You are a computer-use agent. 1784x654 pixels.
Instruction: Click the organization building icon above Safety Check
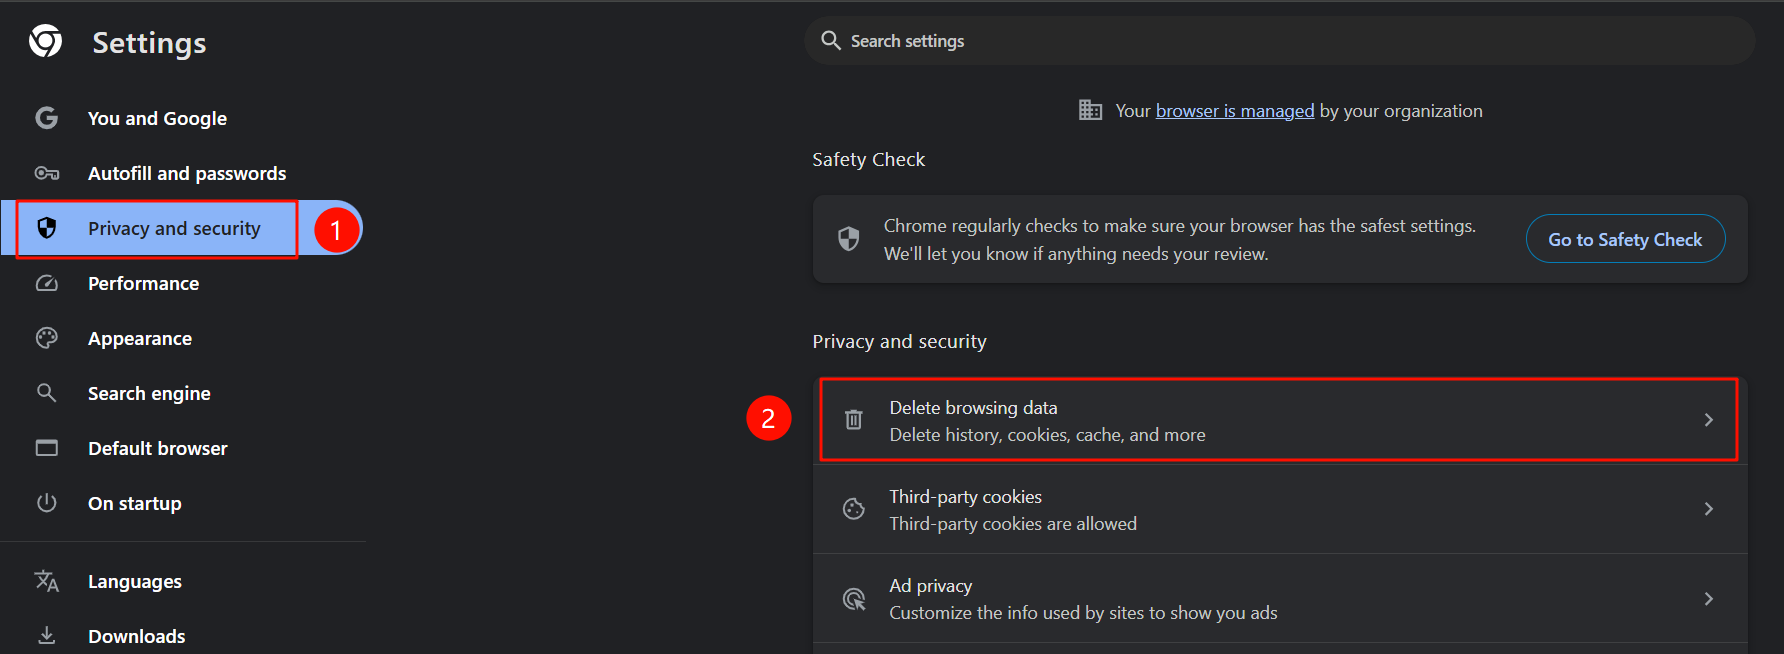coord(1090,110)
